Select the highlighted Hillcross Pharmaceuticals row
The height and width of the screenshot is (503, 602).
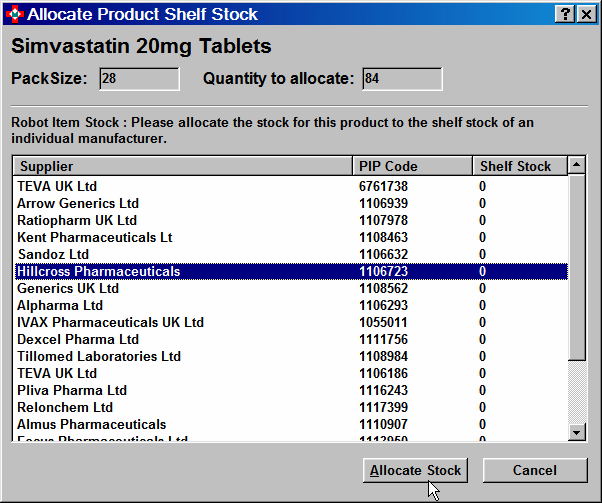click(99, 271)
